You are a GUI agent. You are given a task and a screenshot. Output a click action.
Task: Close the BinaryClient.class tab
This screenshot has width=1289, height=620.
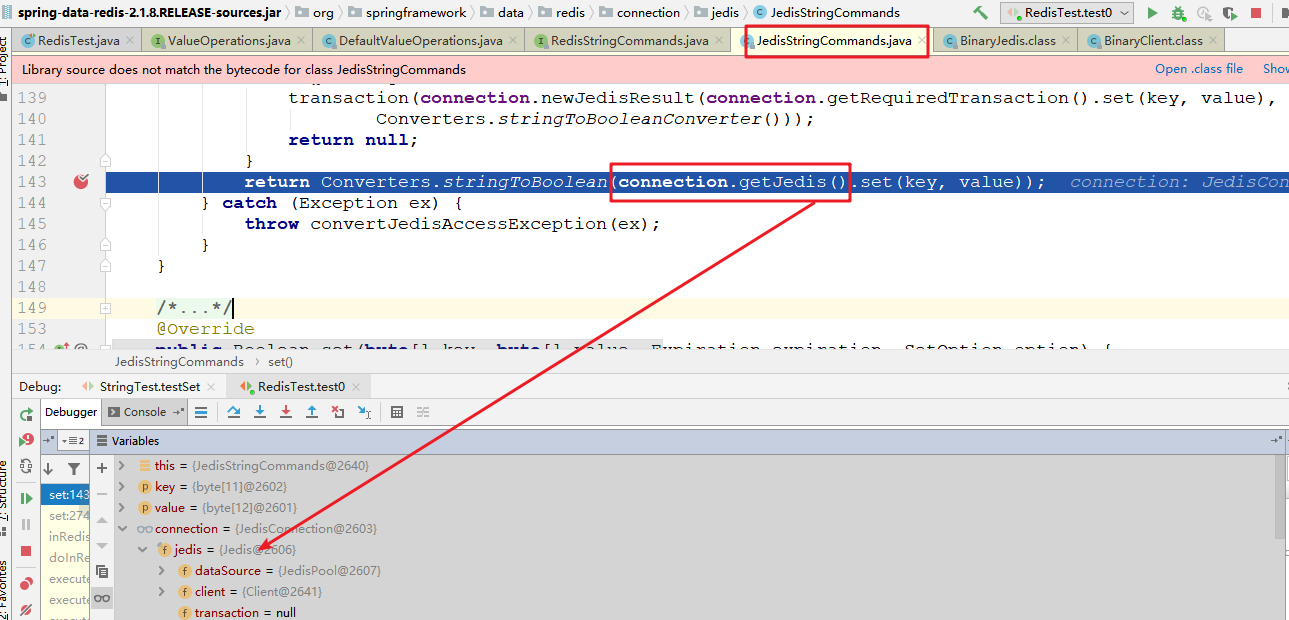click(1213, 41)
